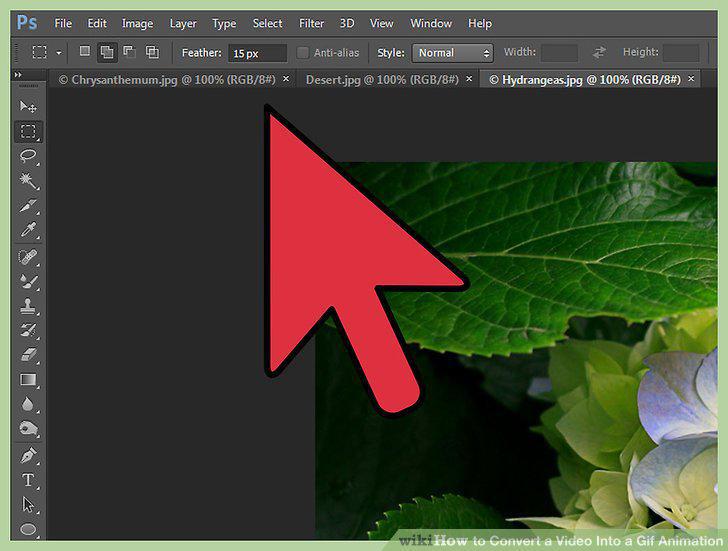The image size is (728, 551).
Task: Open the Image menu
Action: click(x=137, y=23)
